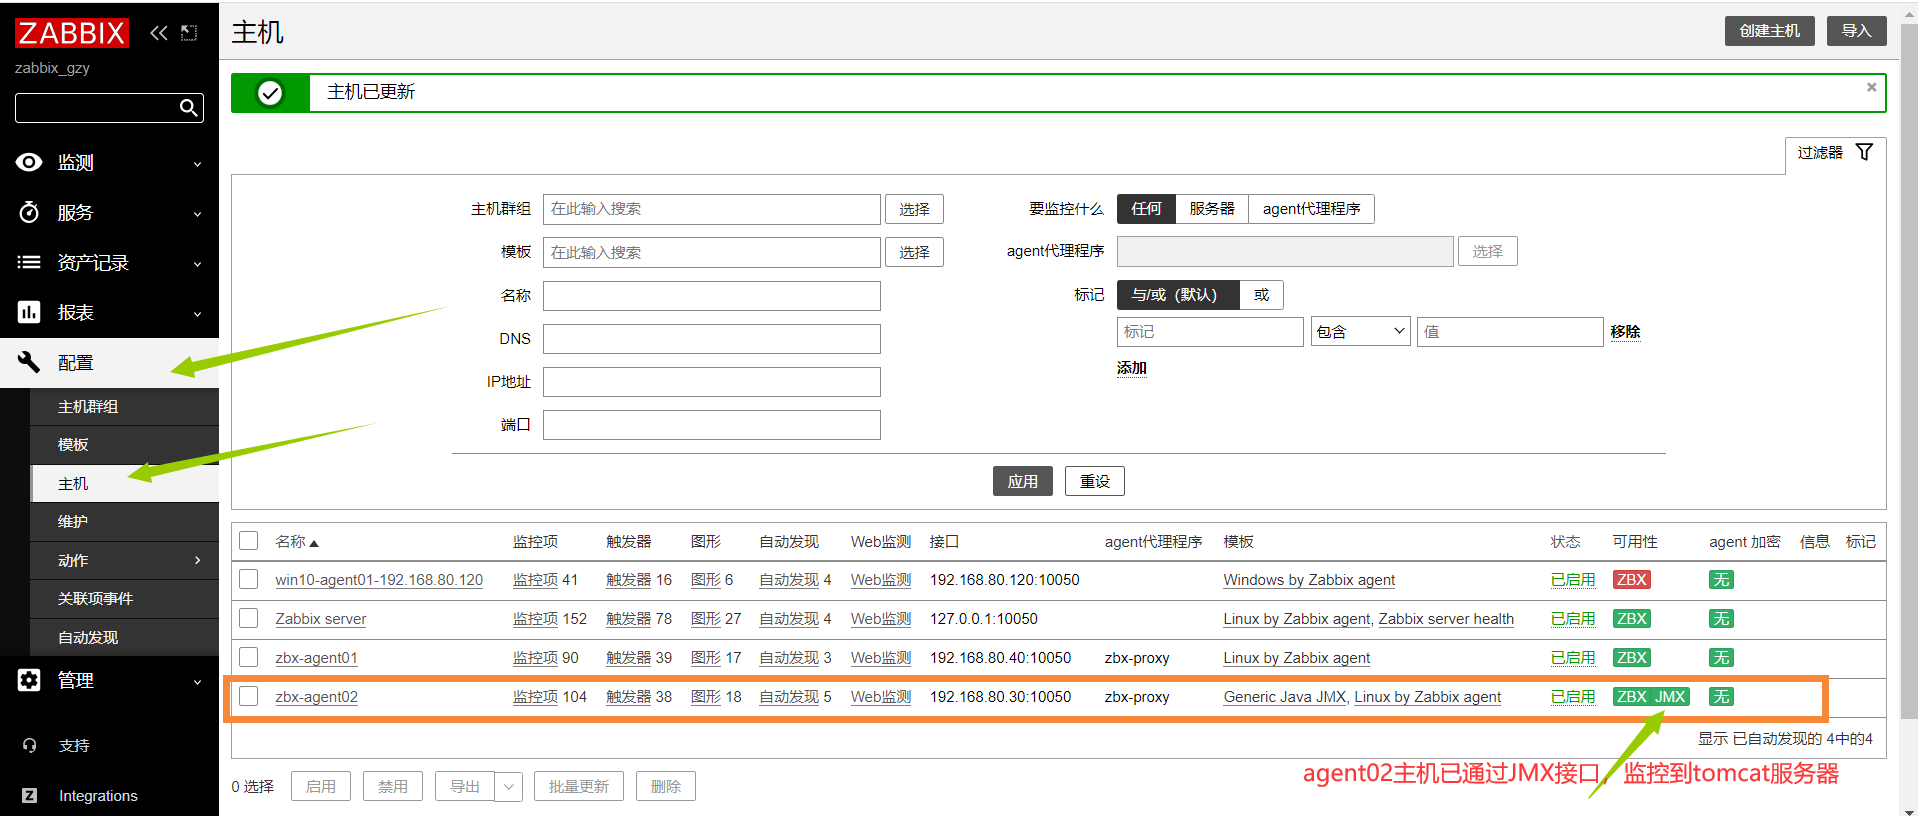Open 维护 in sidebar

point(124,522)
